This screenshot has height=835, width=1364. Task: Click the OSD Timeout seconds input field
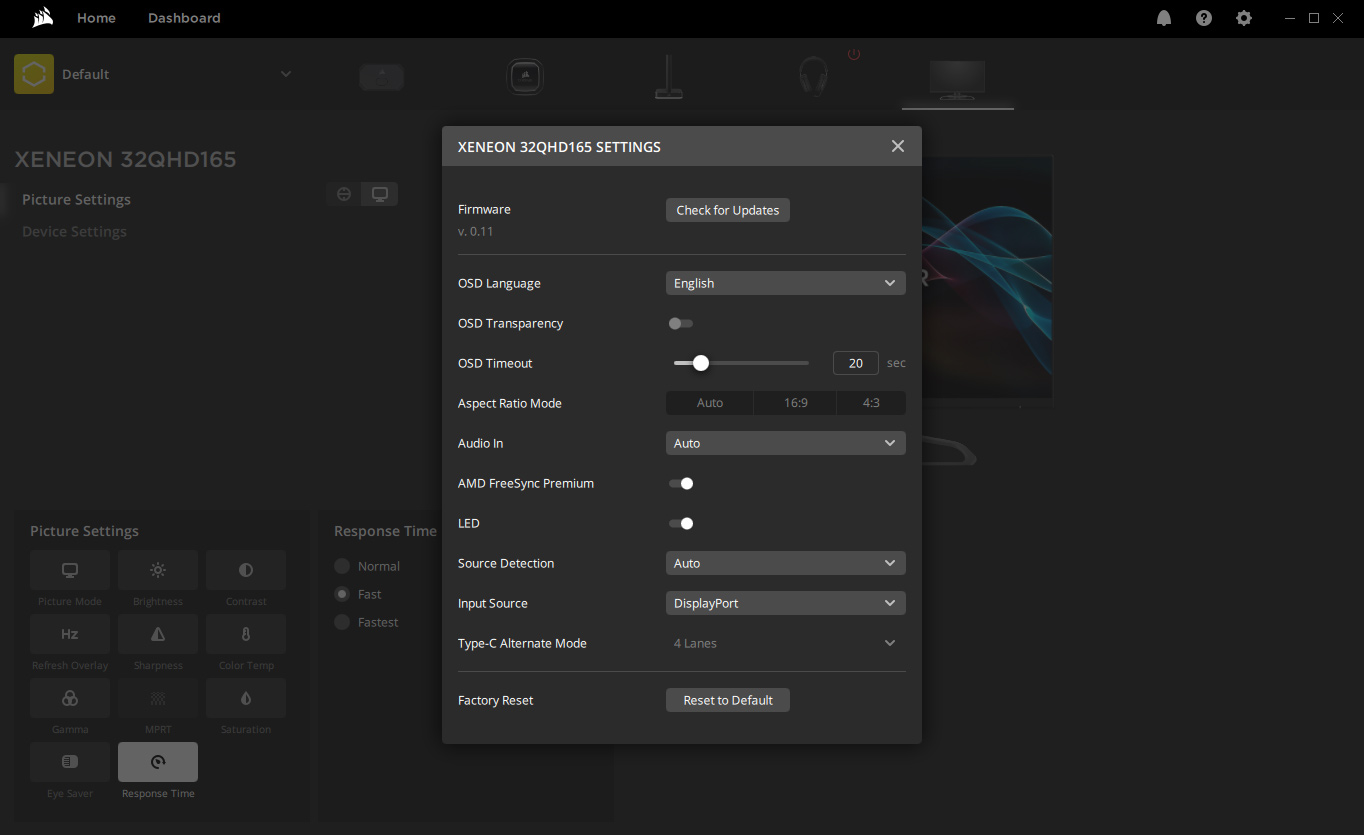855,363
